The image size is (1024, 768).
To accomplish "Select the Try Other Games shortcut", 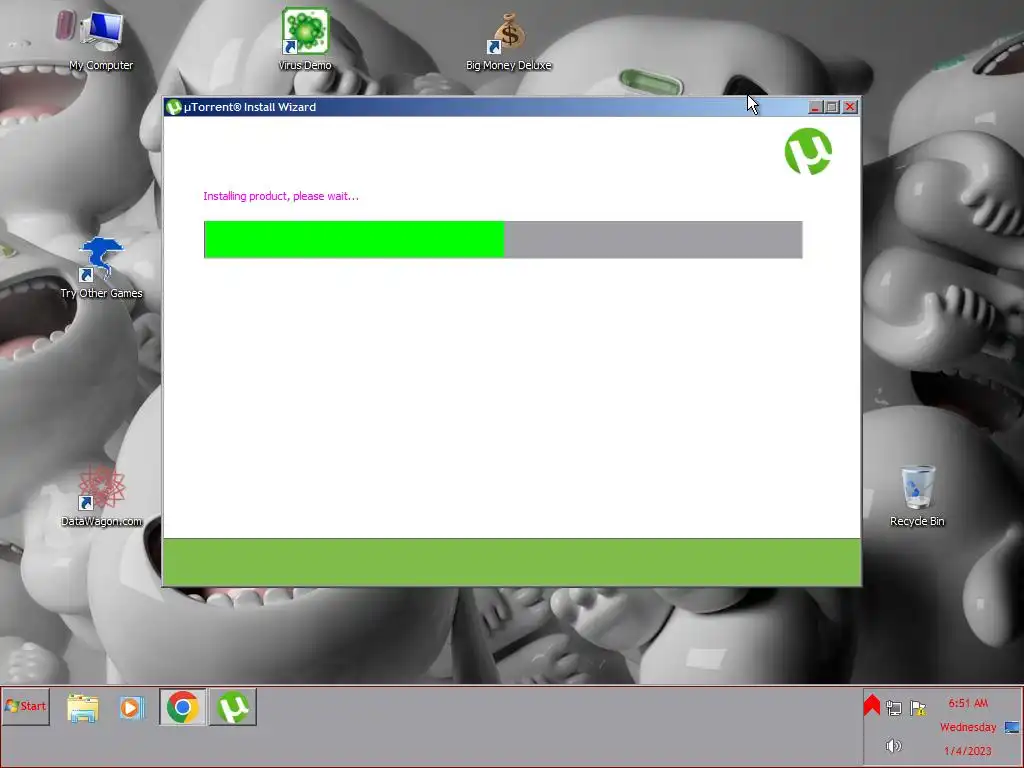I will (101, 268).
